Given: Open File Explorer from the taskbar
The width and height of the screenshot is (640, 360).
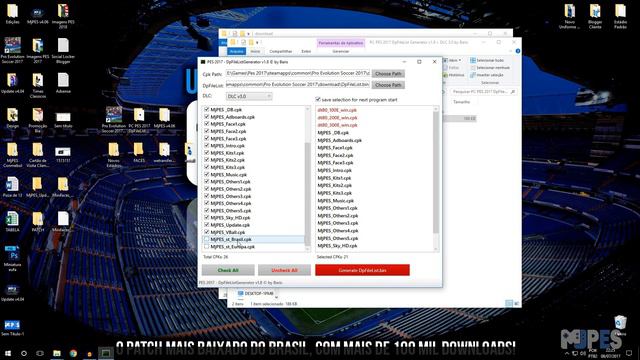Looking at the screenshot, I should [x=57, y=353].
